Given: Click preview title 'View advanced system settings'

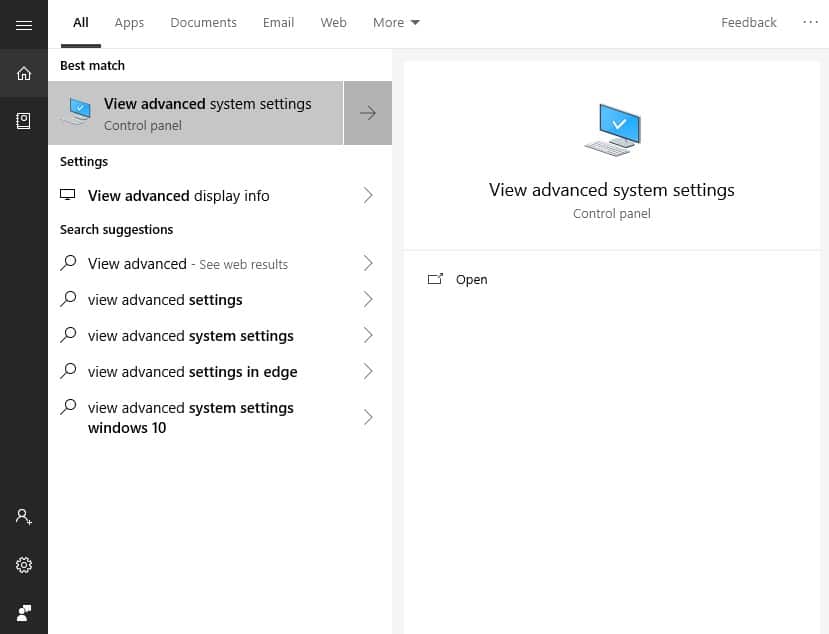Looking at the screenshot, I should pyautogui.click(x=612, y=190).
